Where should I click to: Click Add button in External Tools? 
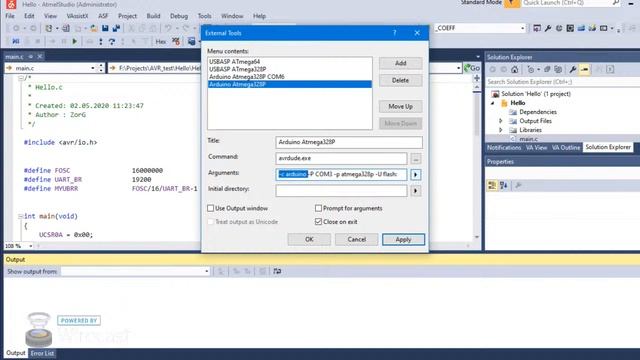pyautogui.click(x=400, y=63)
